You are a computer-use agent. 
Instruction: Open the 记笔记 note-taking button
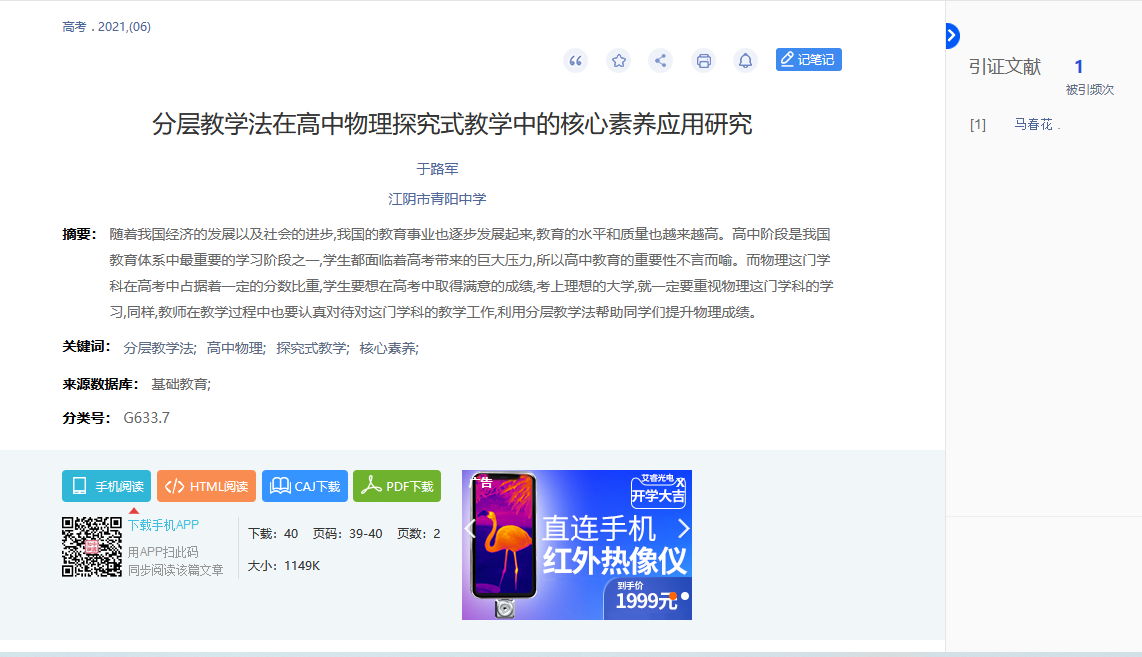coord(808,60)
